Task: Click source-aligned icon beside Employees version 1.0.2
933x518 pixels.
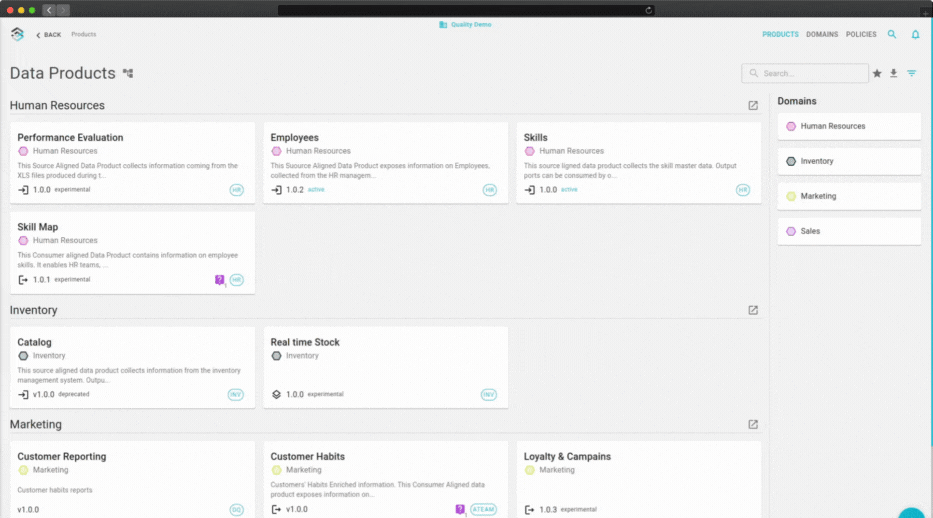Action: (x=276, y=190)
